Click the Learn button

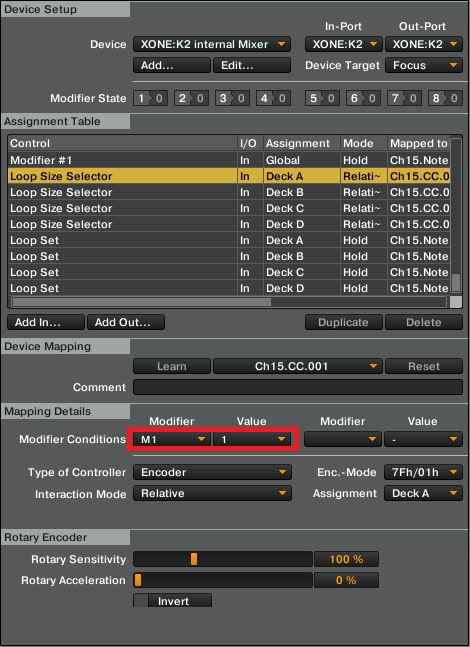[172, 366]
